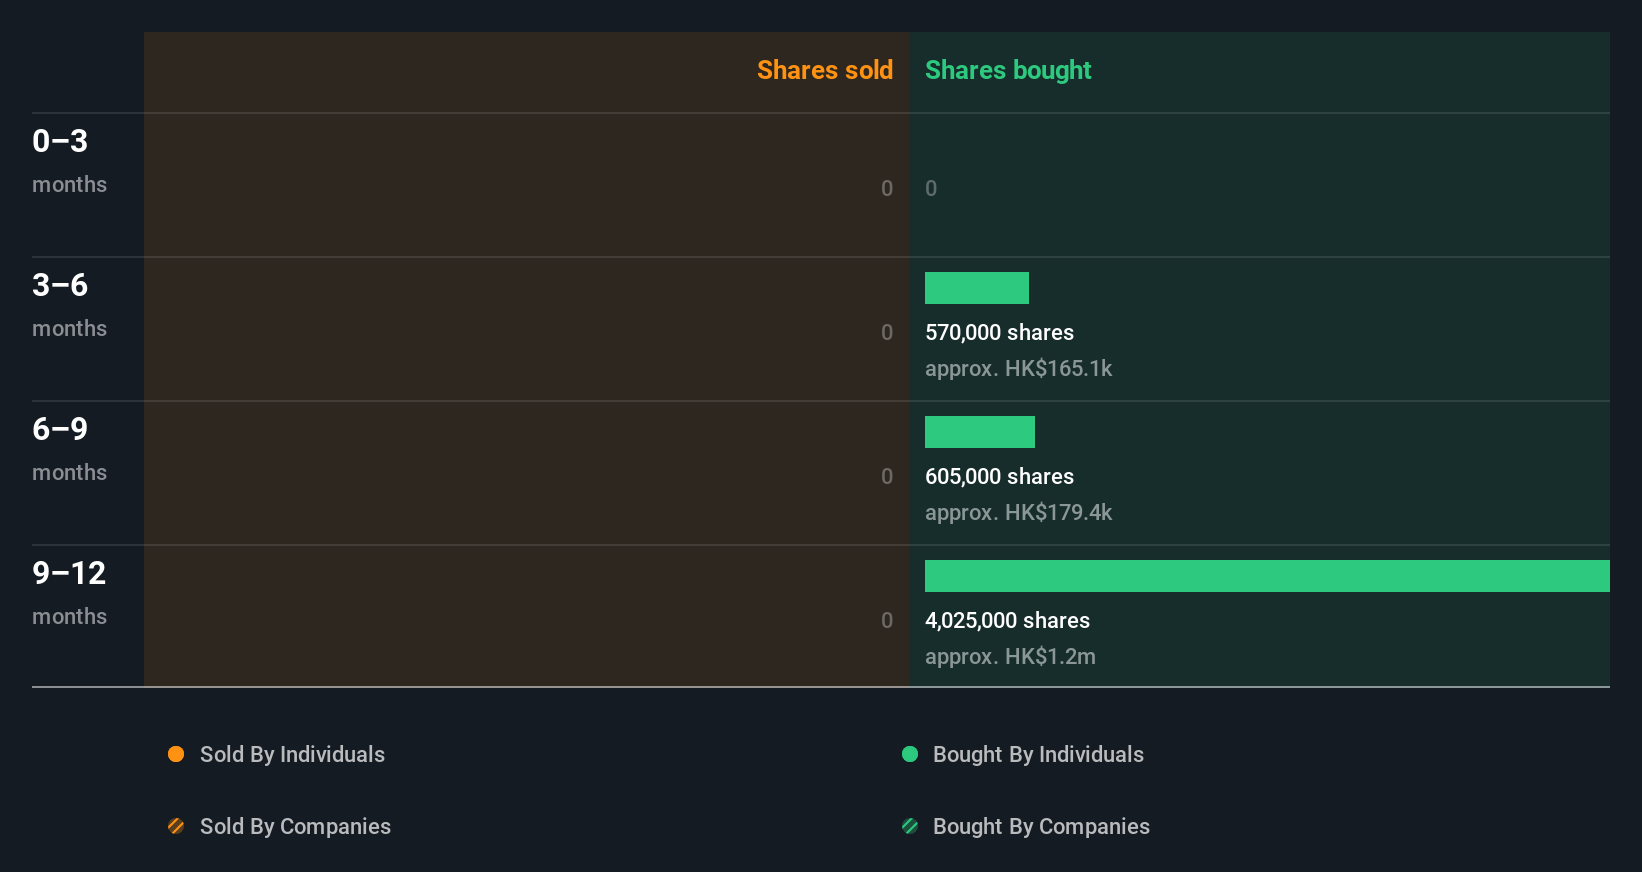
Task: Click the green bar for 6–9 months
Action: point(980,432)
